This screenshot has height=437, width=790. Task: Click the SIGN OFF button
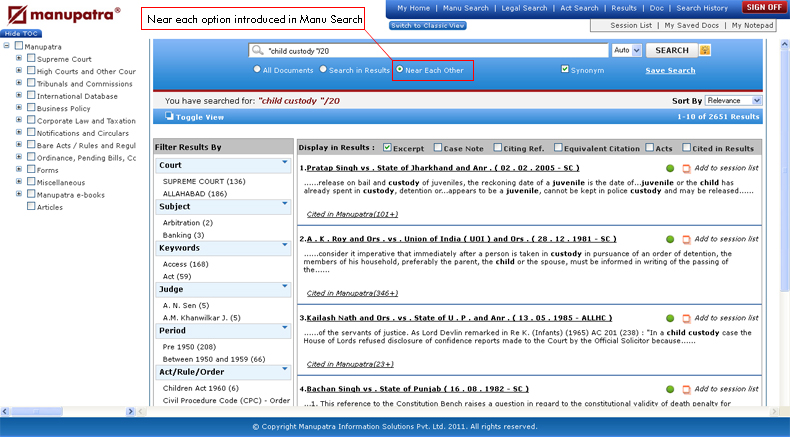click(764, 7)
